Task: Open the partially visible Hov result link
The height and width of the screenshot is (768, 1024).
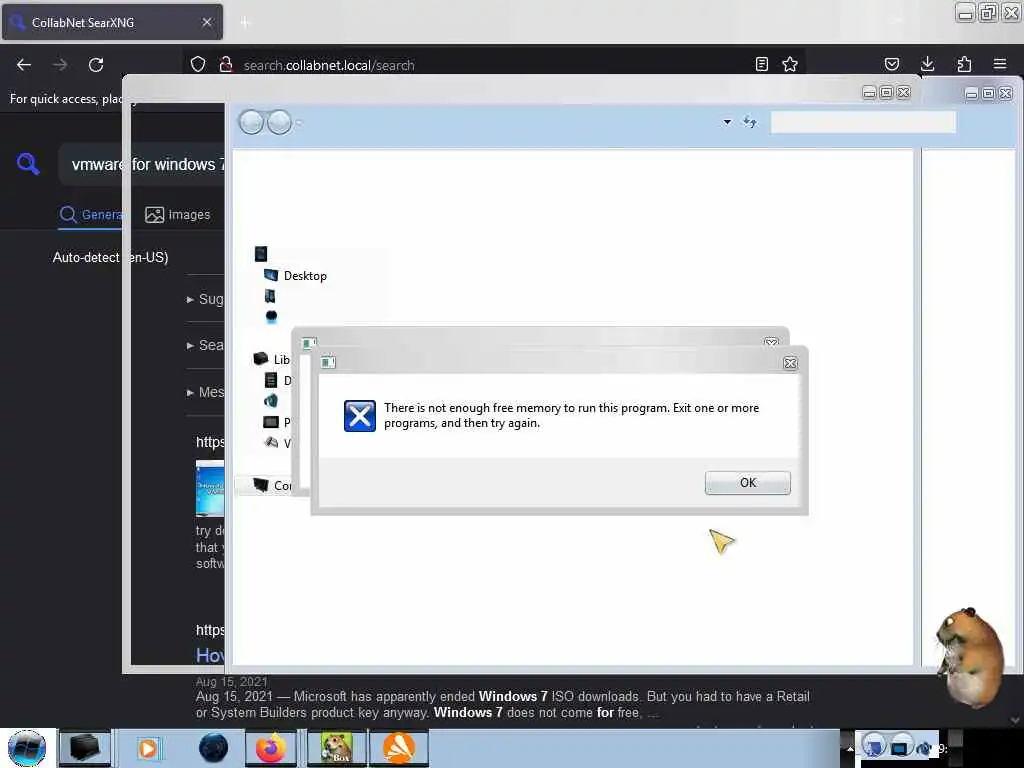Action: [x=210, y=655]
